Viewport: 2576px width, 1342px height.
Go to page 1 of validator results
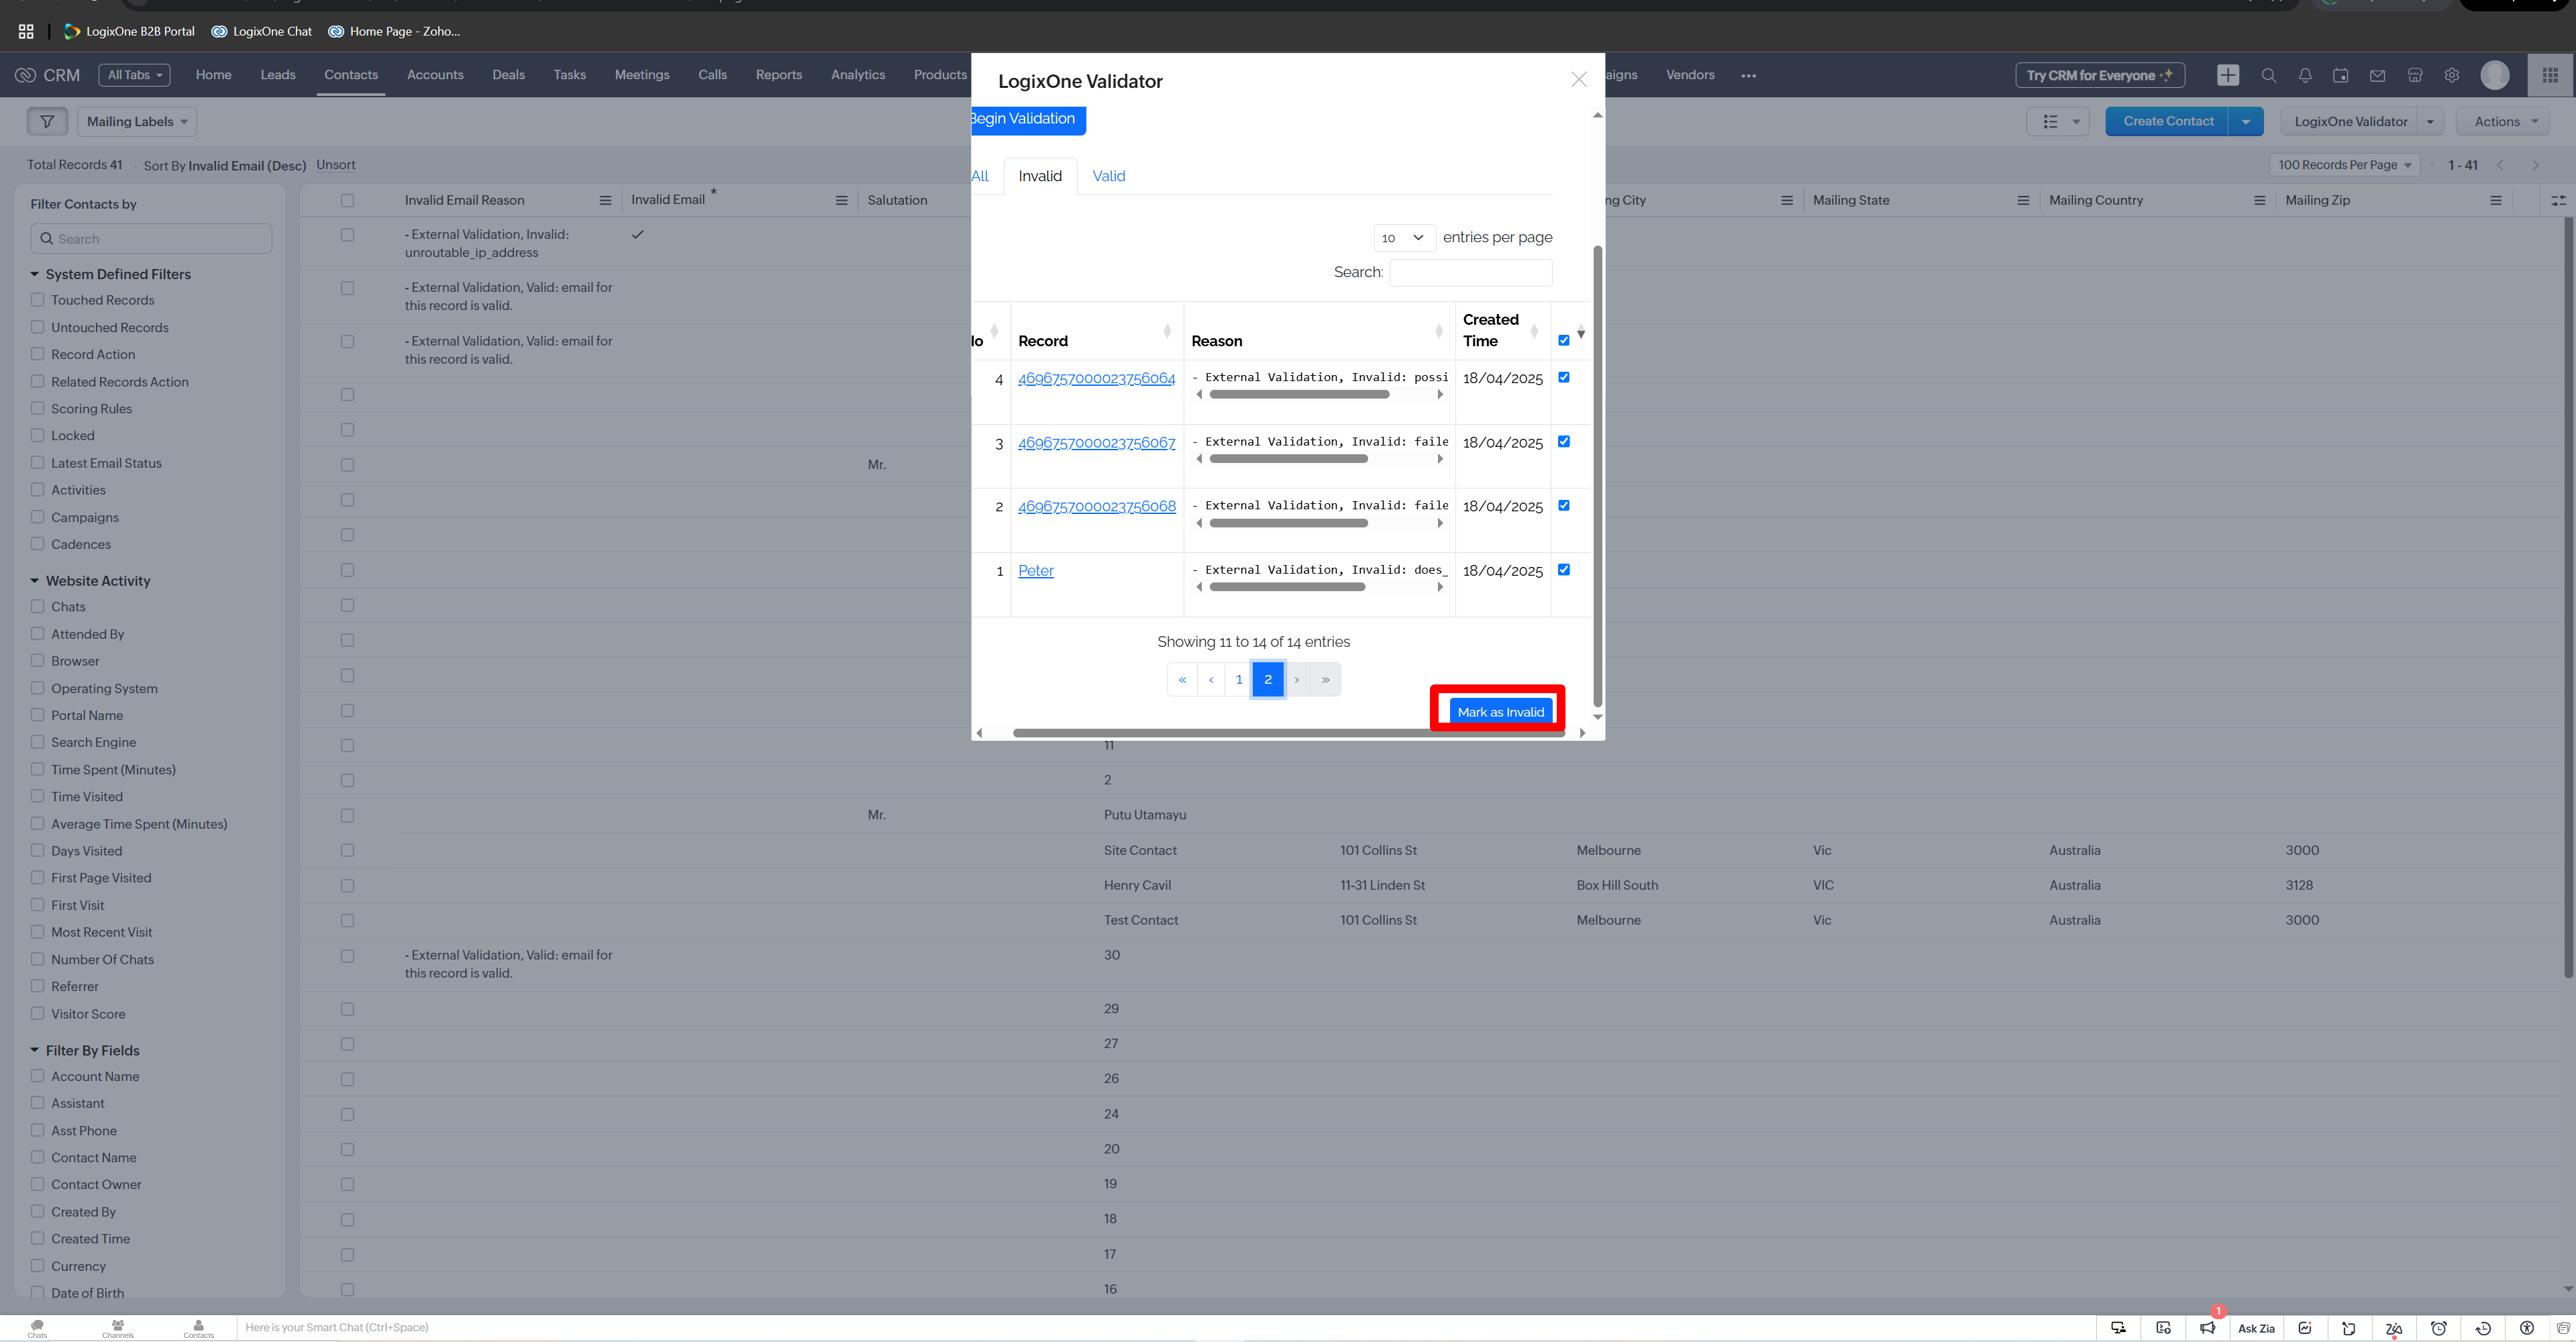pos(1238,679)
